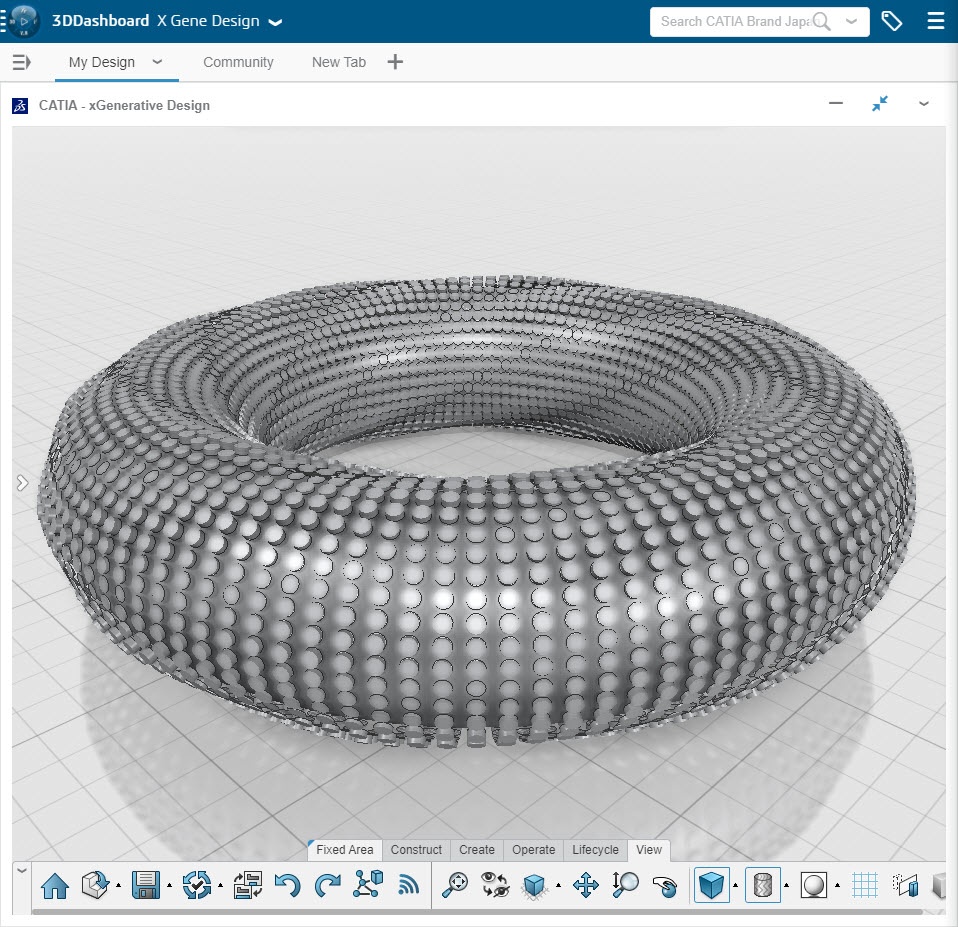Open the Construct action bar tab
958x927 pixels.
coord(416,849)
